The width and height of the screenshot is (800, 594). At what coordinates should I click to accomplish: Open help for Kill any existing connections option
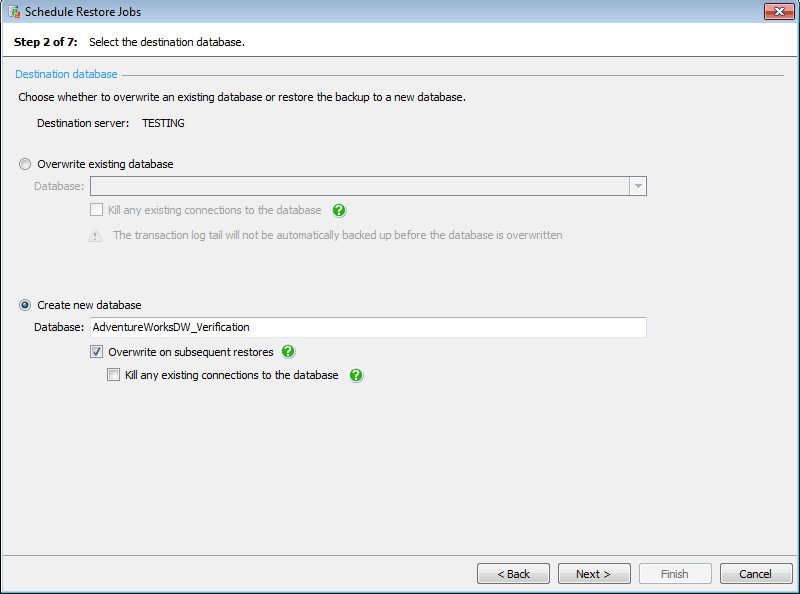(356, 375)
